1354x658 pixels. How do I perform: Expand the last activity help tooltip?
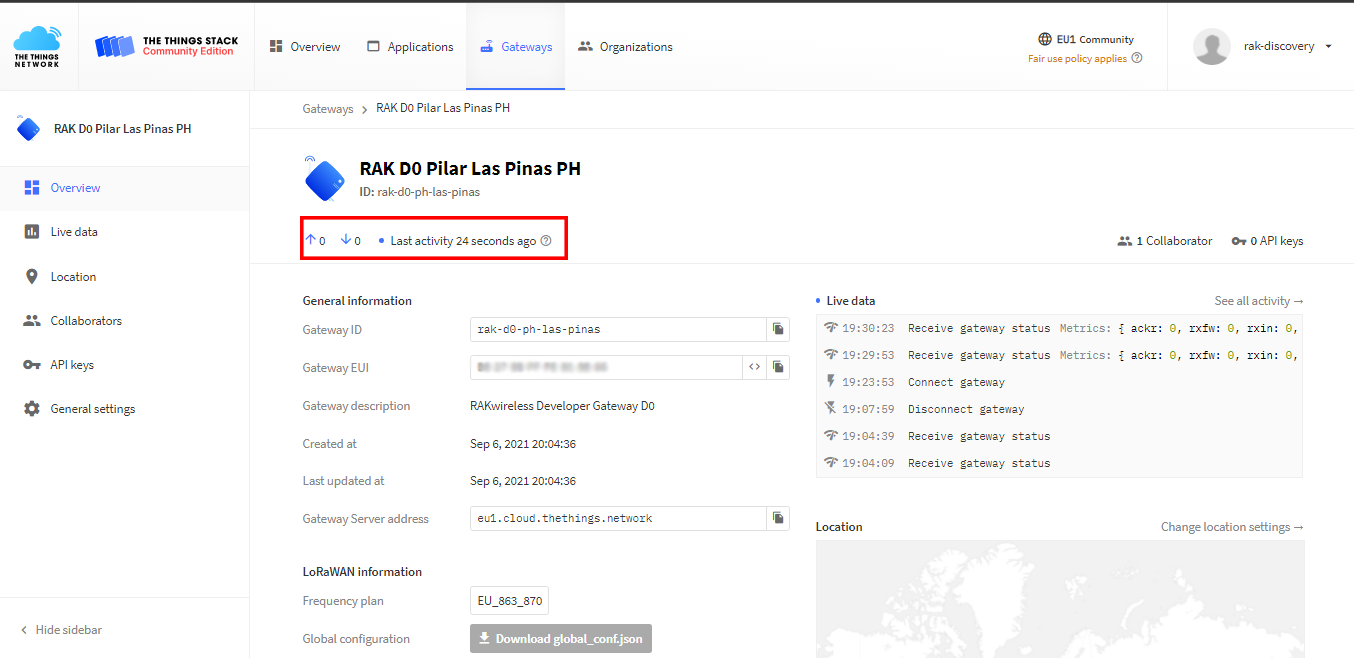point(544,240)
